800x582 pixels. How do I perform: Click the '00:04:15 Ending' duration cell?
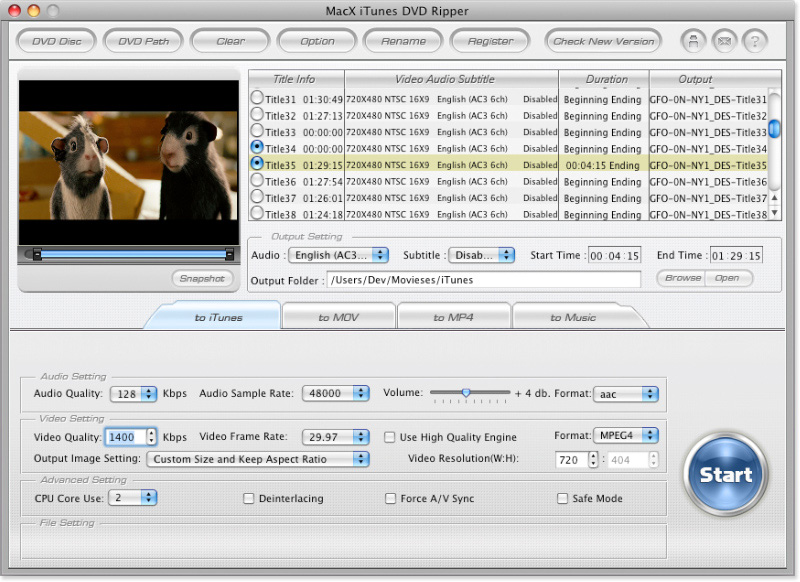coord(603,165)
